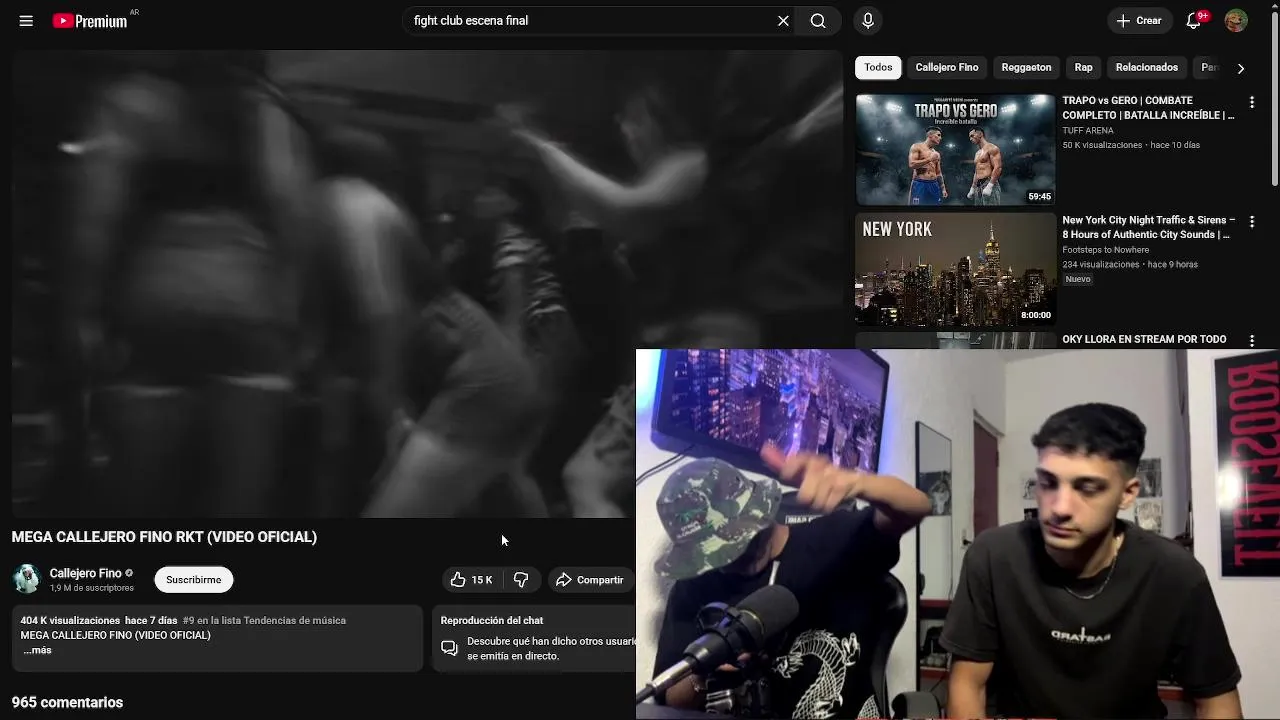Share the video via Compartir
The image size is (1280, 720).
pos(590,580)
